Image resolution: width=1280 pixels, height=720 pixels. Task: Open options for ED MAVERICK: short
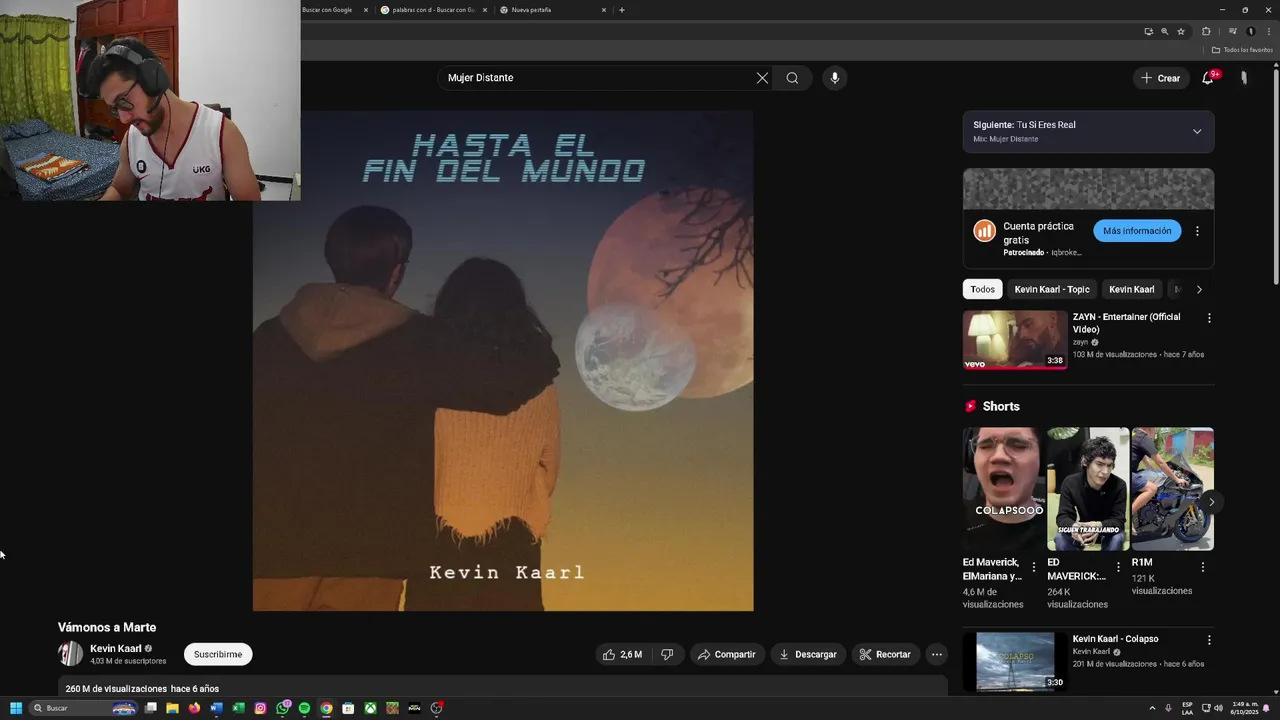click(1118, 567)
